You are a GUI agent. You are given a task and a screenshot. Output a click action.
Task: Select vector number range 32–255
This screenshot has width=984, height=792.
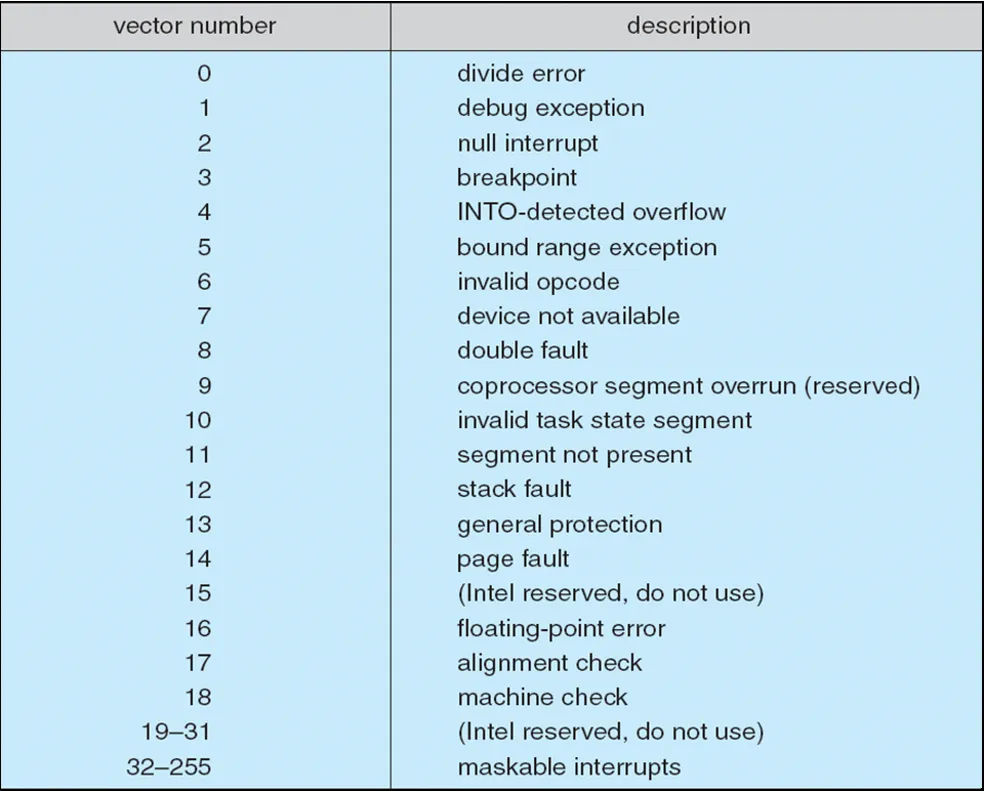168,767
